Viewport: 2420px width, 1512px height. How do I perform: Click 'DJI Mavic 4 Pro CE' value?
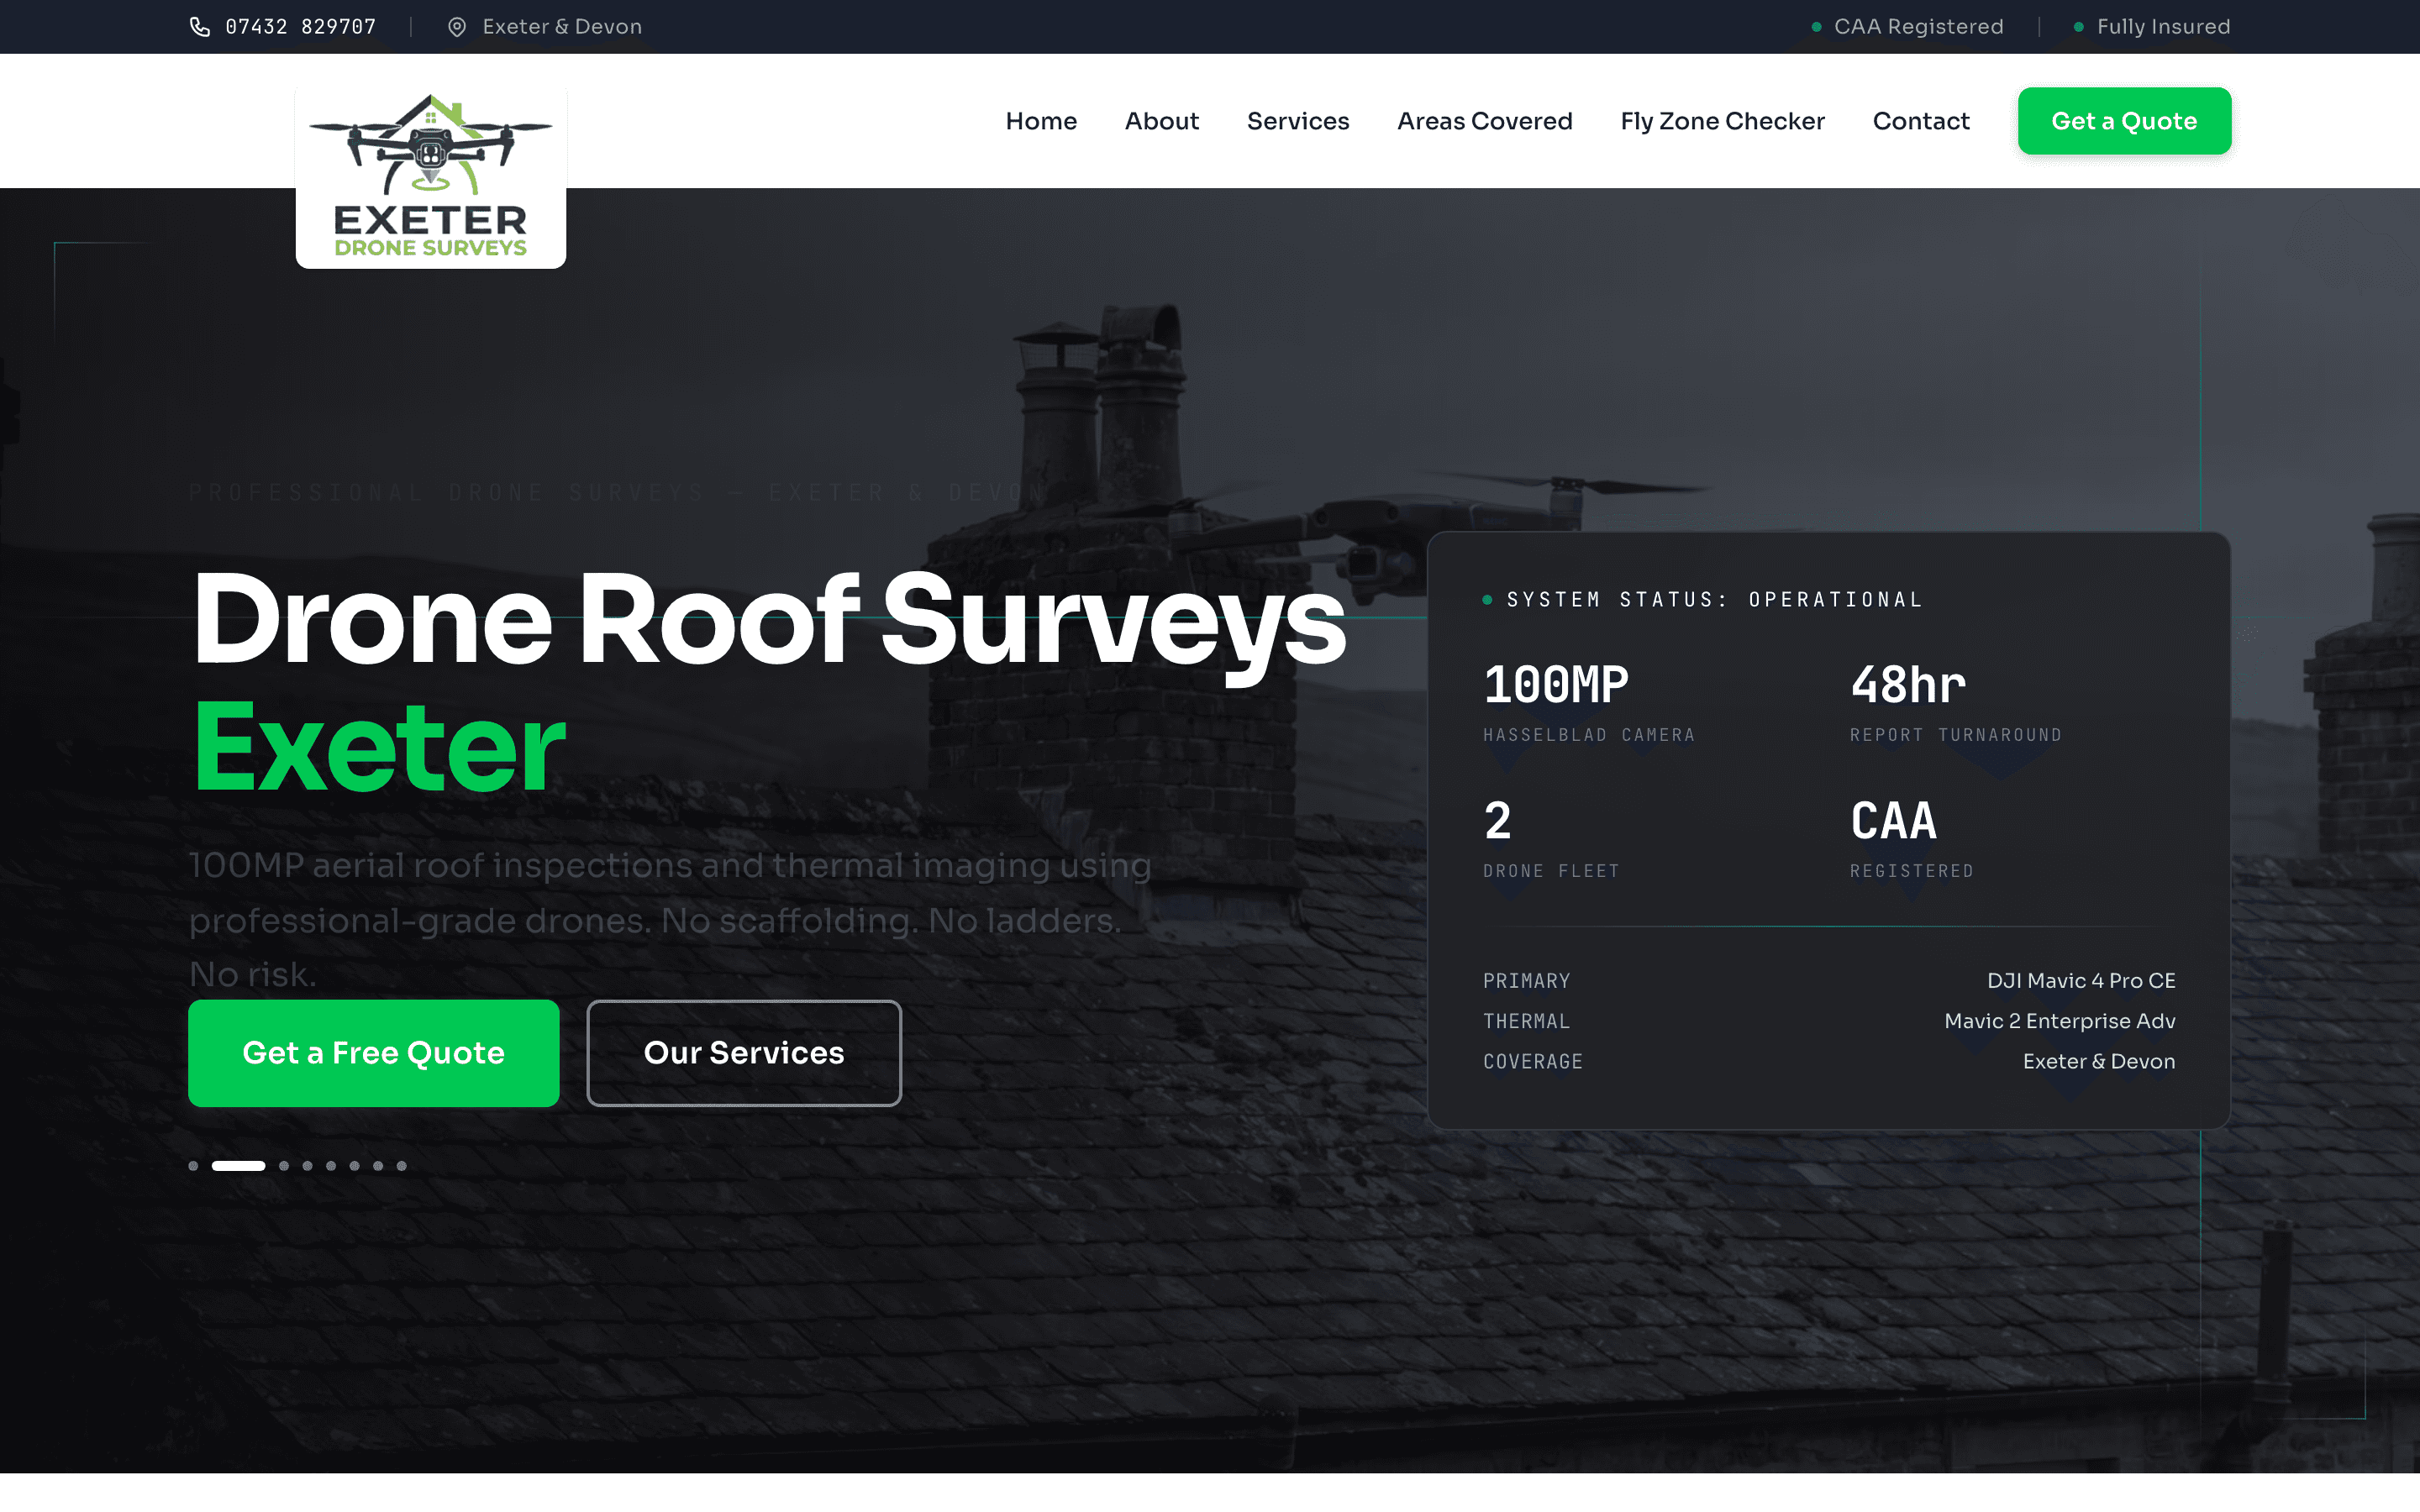2081,981
